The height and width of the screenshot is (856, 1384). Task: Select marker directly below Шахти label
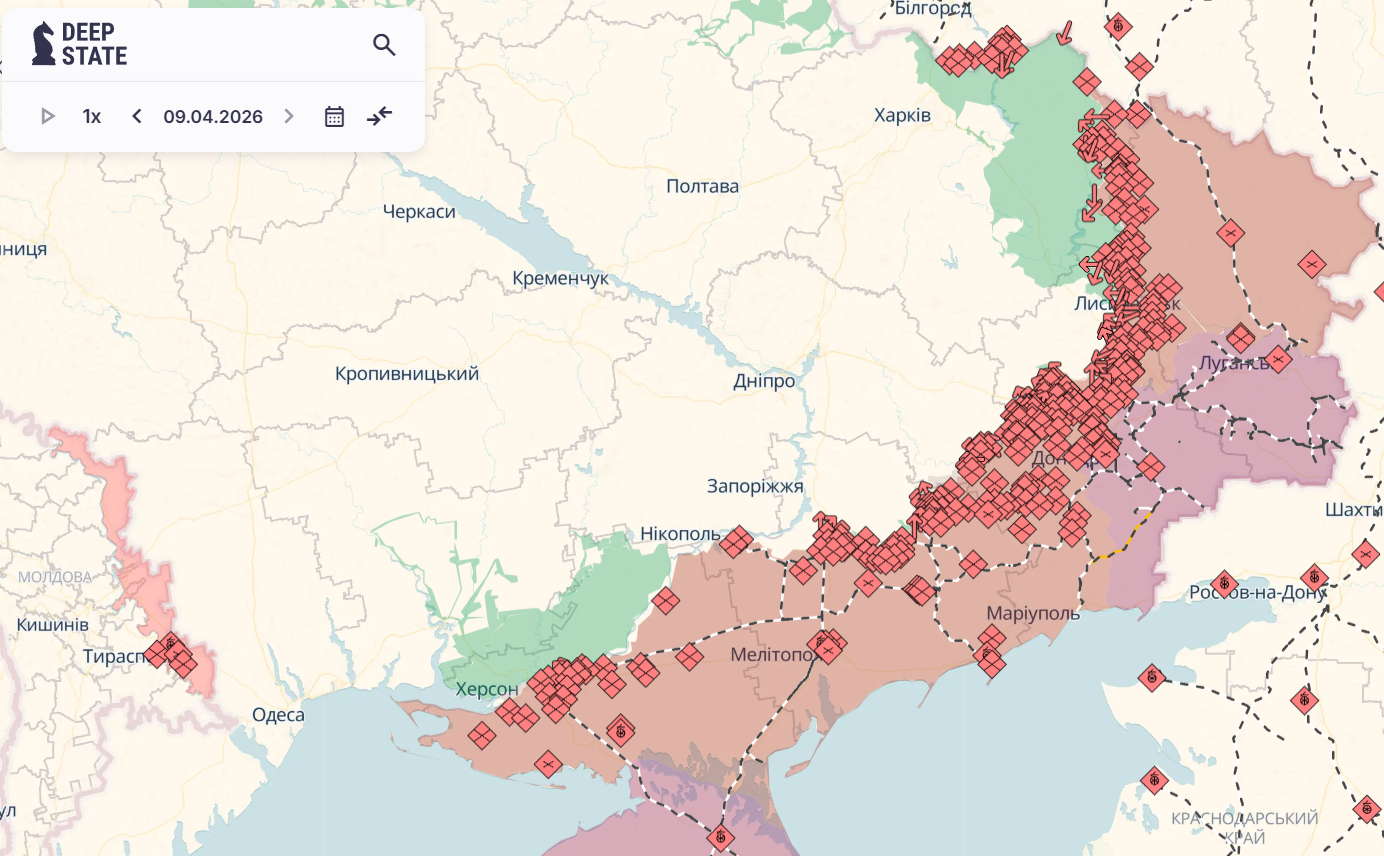(x=1365, y=553)
